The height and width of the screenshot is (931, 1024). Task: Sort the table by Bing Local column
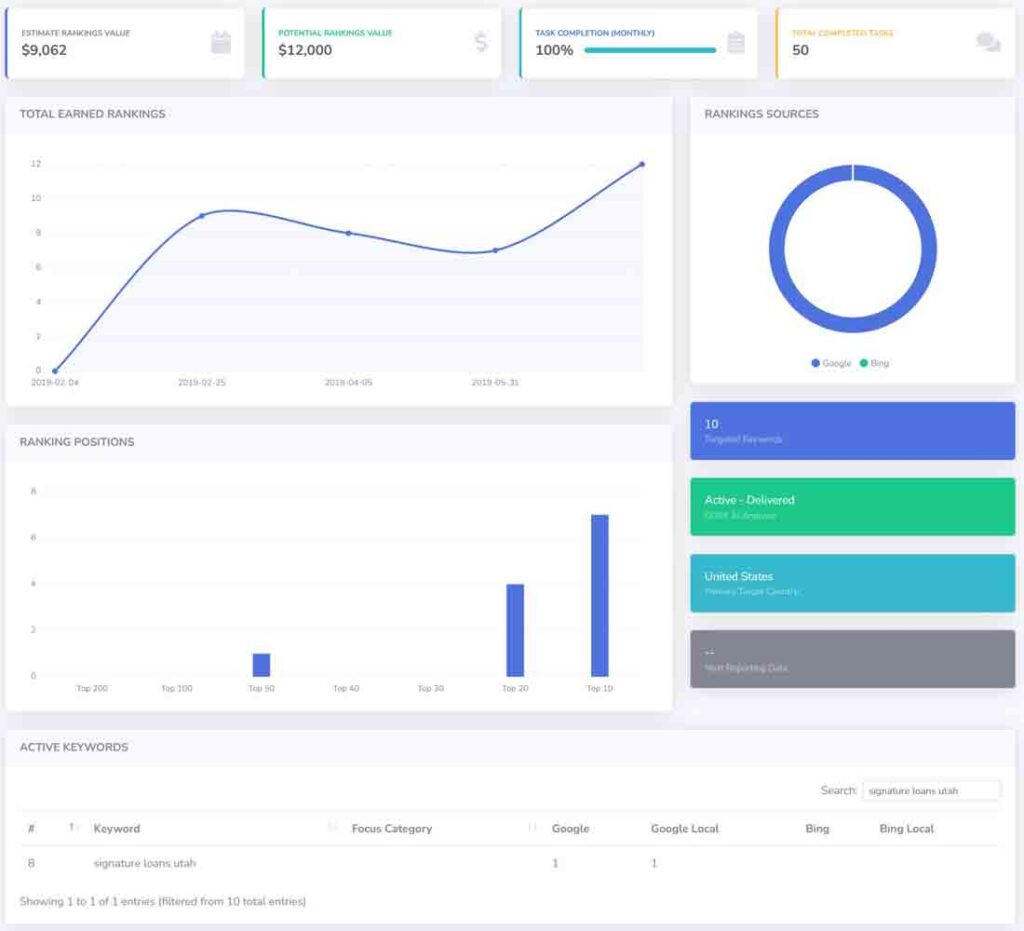pos(906,828)
